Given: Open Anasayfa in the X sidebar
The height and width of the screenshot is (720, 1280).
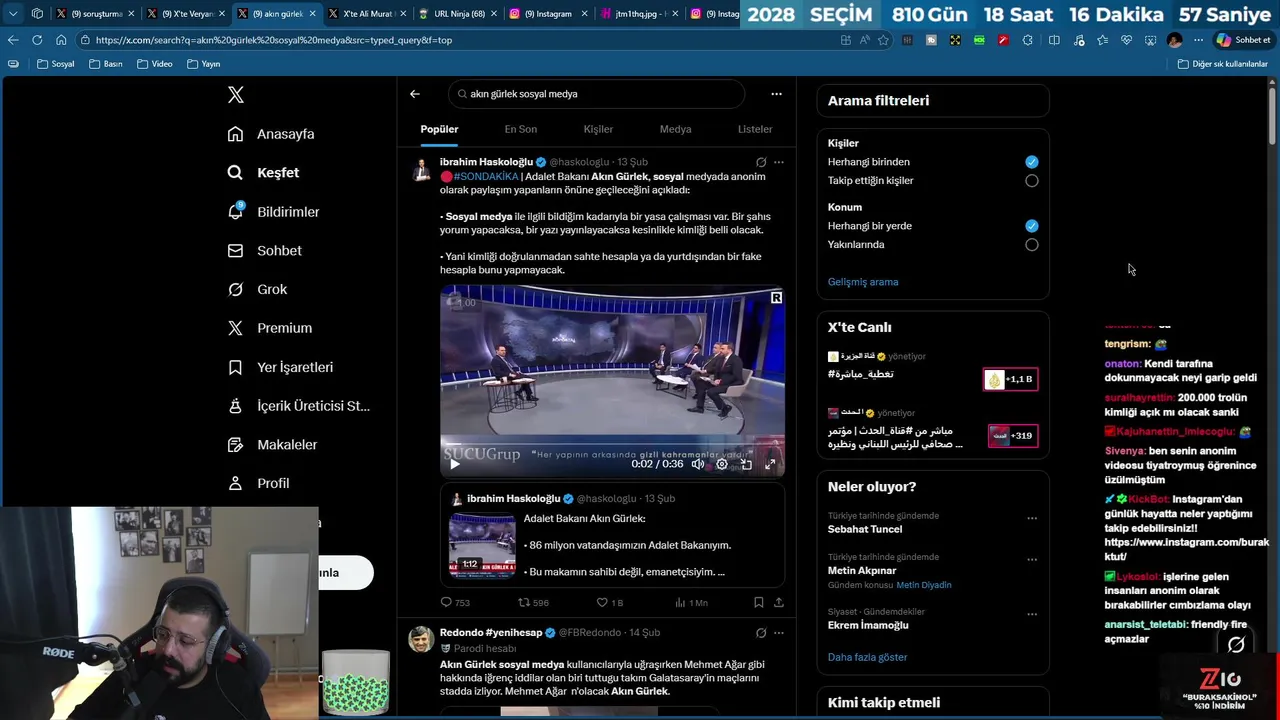Looking at the screenshot, I should click(x=271, y=134).
